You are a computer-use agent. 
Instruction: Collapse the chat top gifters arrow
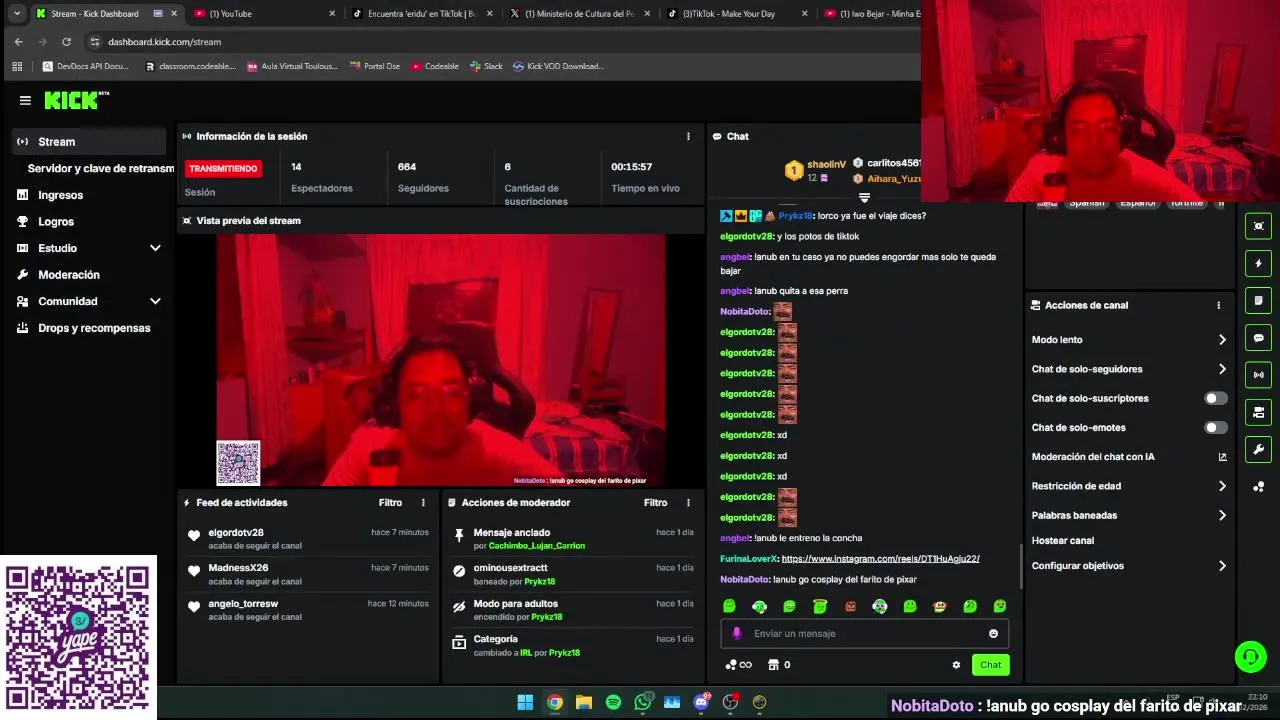point(864,197)
